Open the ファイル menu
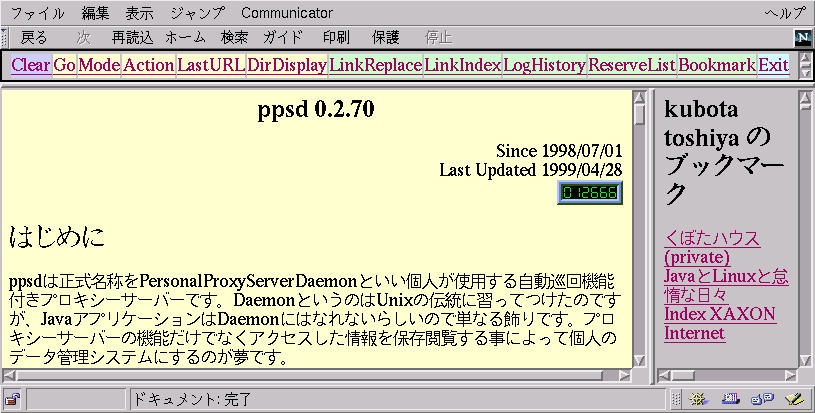 [36, 13]
